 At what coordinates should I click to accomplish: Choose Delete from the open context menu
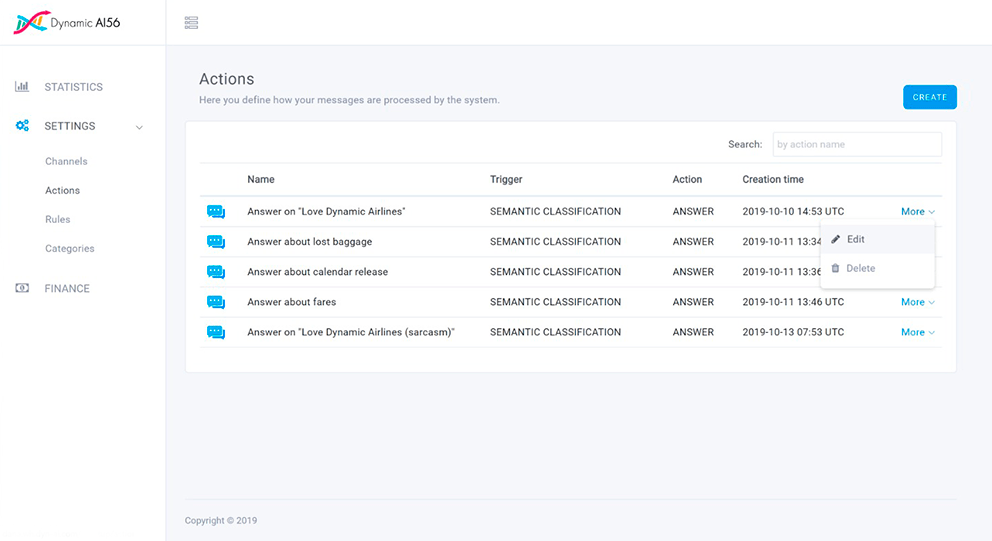pos(859,268)
